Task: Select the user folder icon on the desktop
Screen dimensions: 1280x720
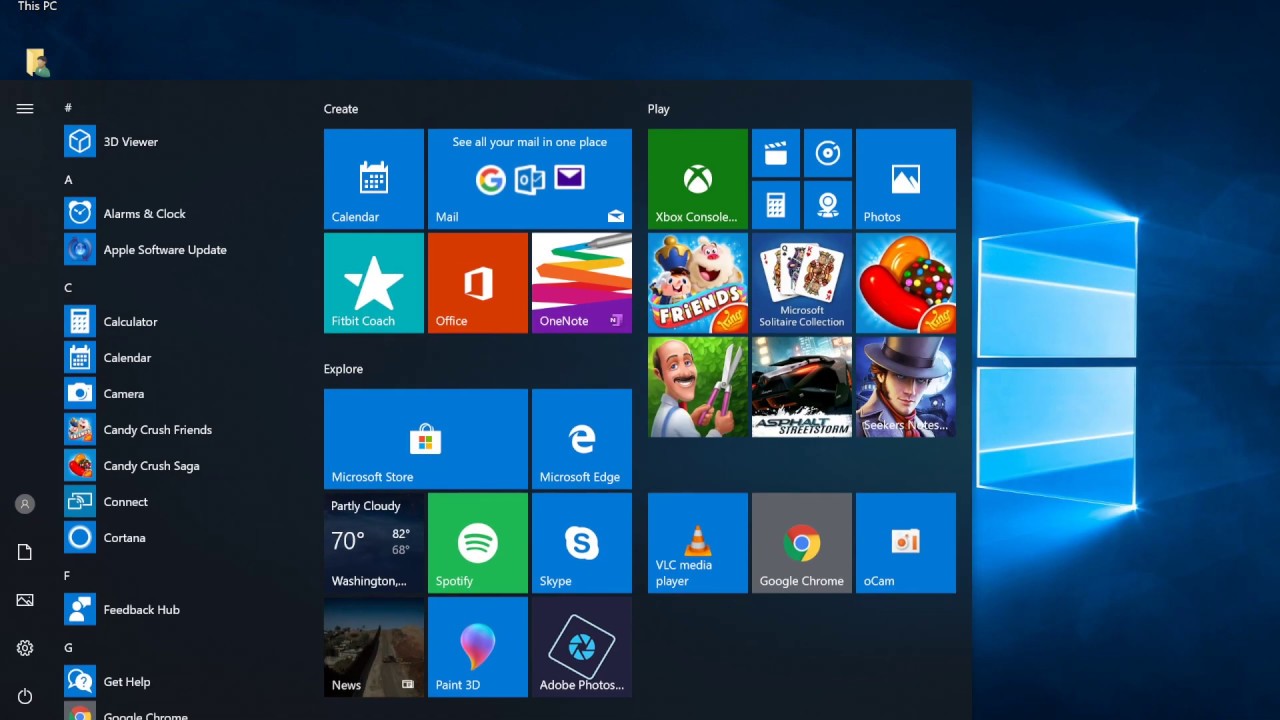Action: (x=37, y=62)
